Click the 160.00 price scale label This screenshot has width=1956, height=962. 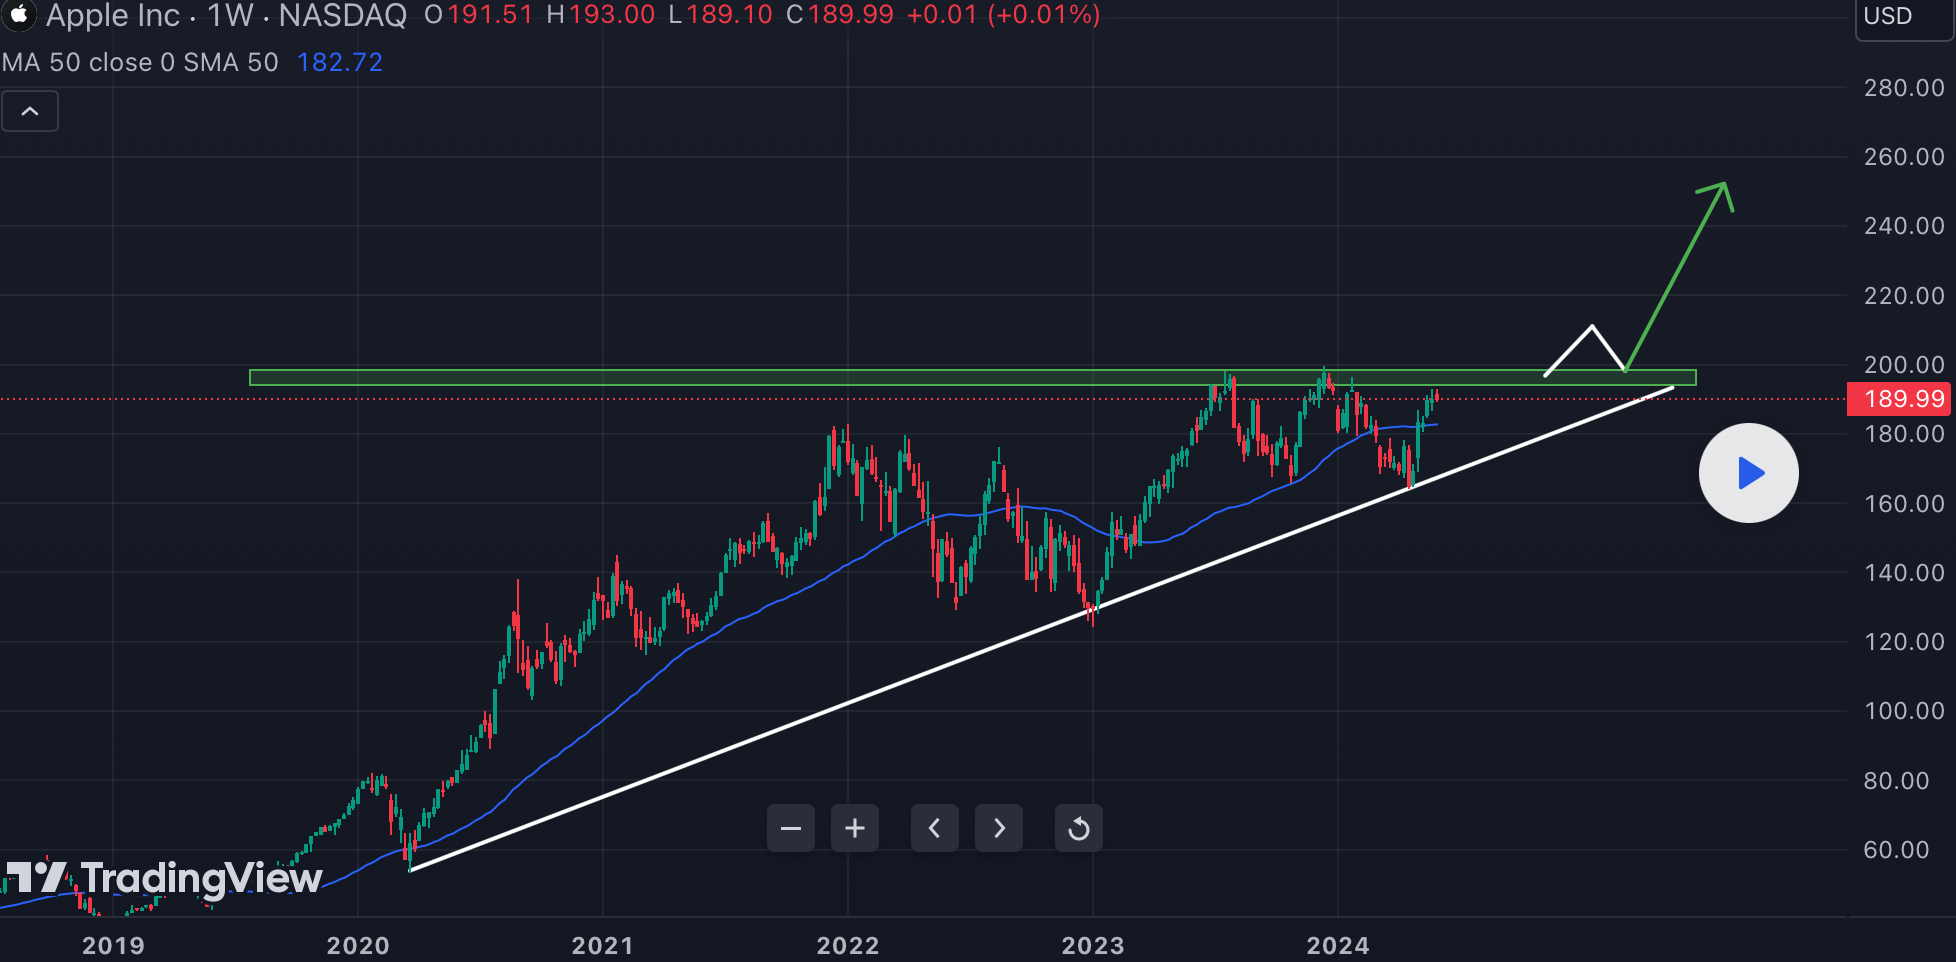coord(1904,504)
